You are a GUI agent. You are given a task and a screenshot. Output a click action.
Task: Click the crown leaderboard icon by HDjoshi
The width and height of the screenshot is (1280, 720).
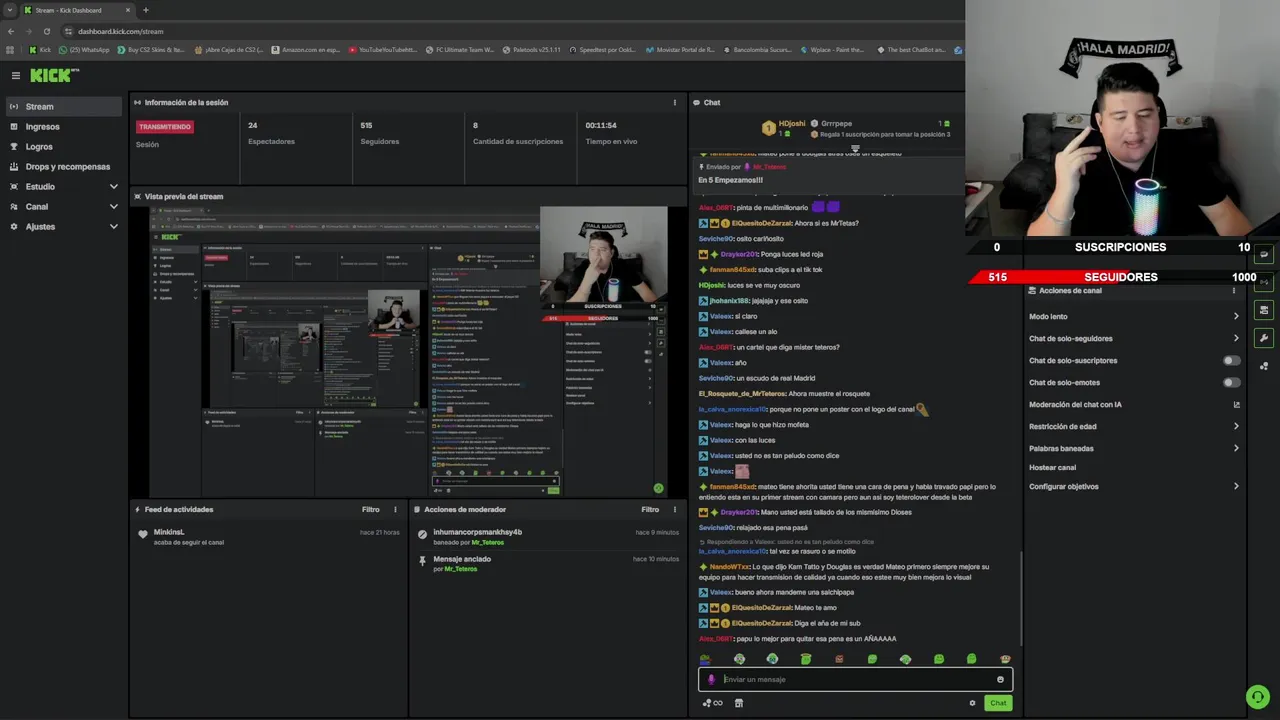point(768,128)
